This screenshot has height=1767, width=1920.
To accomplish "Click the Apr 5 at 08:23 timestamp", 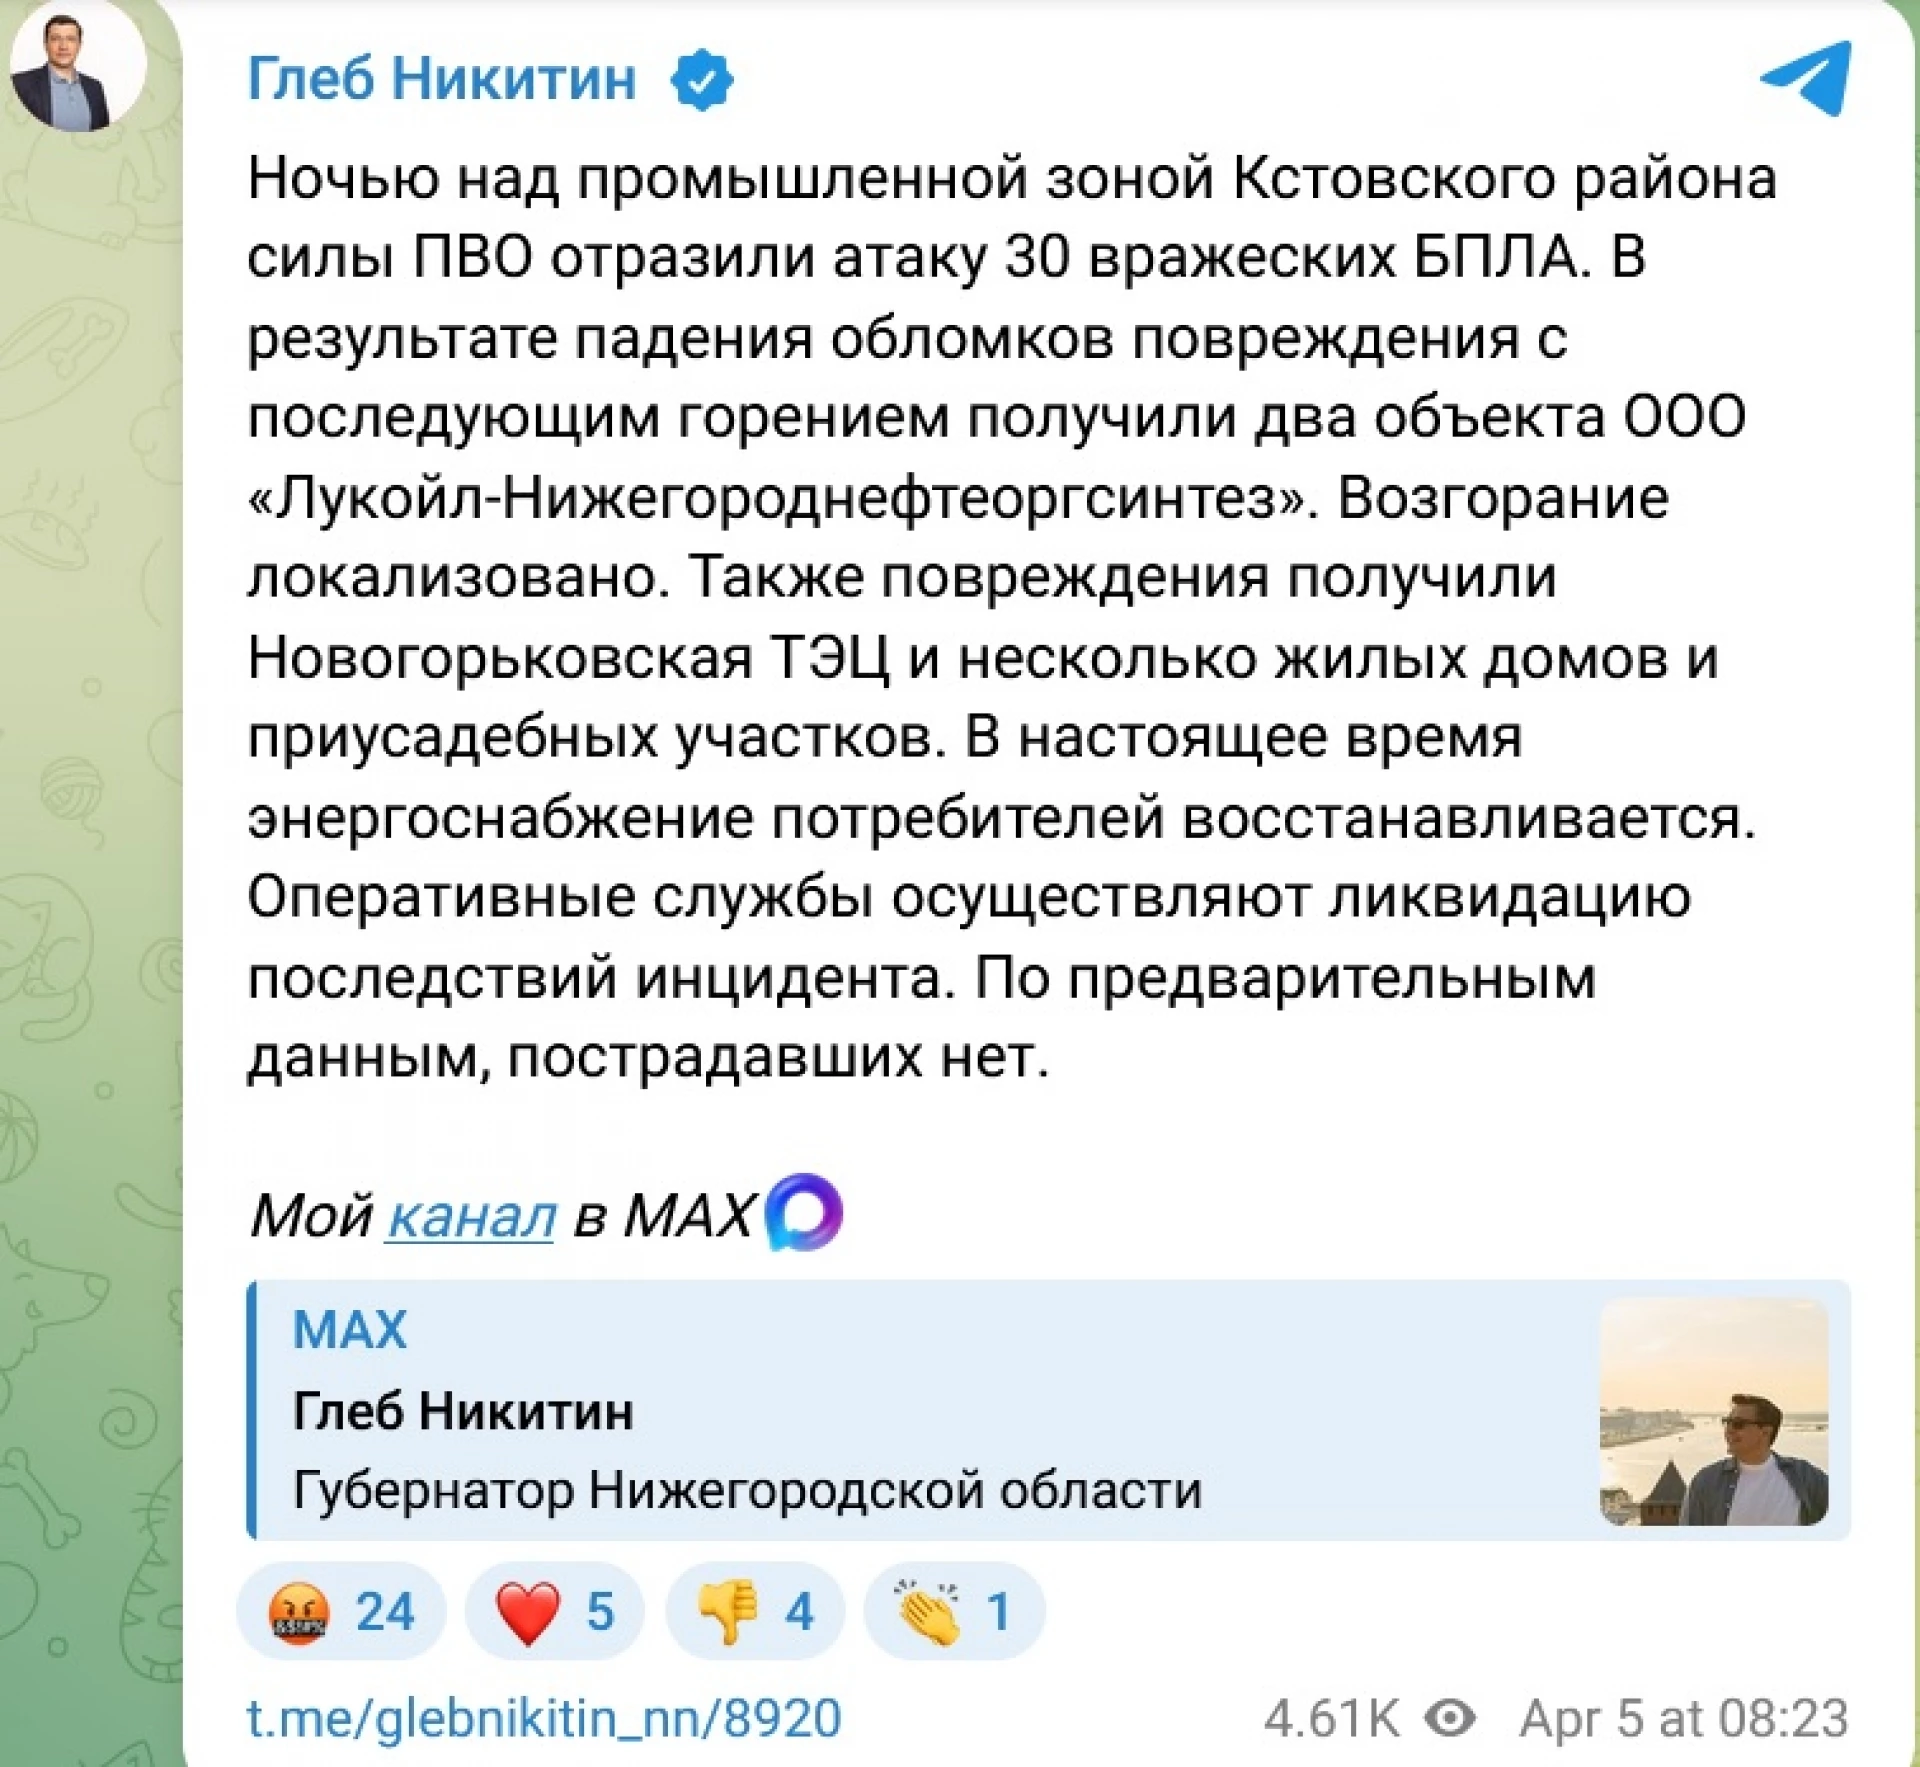I will (x=1683, y=1719).
